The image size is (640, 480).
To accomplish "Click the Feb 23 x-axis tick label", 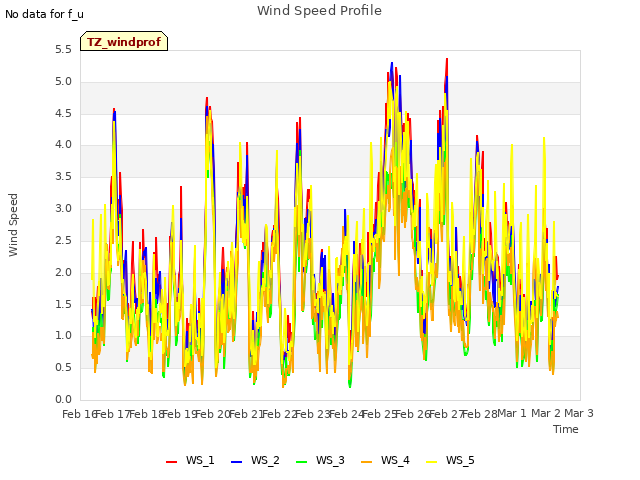I will (x=313, y=414).
